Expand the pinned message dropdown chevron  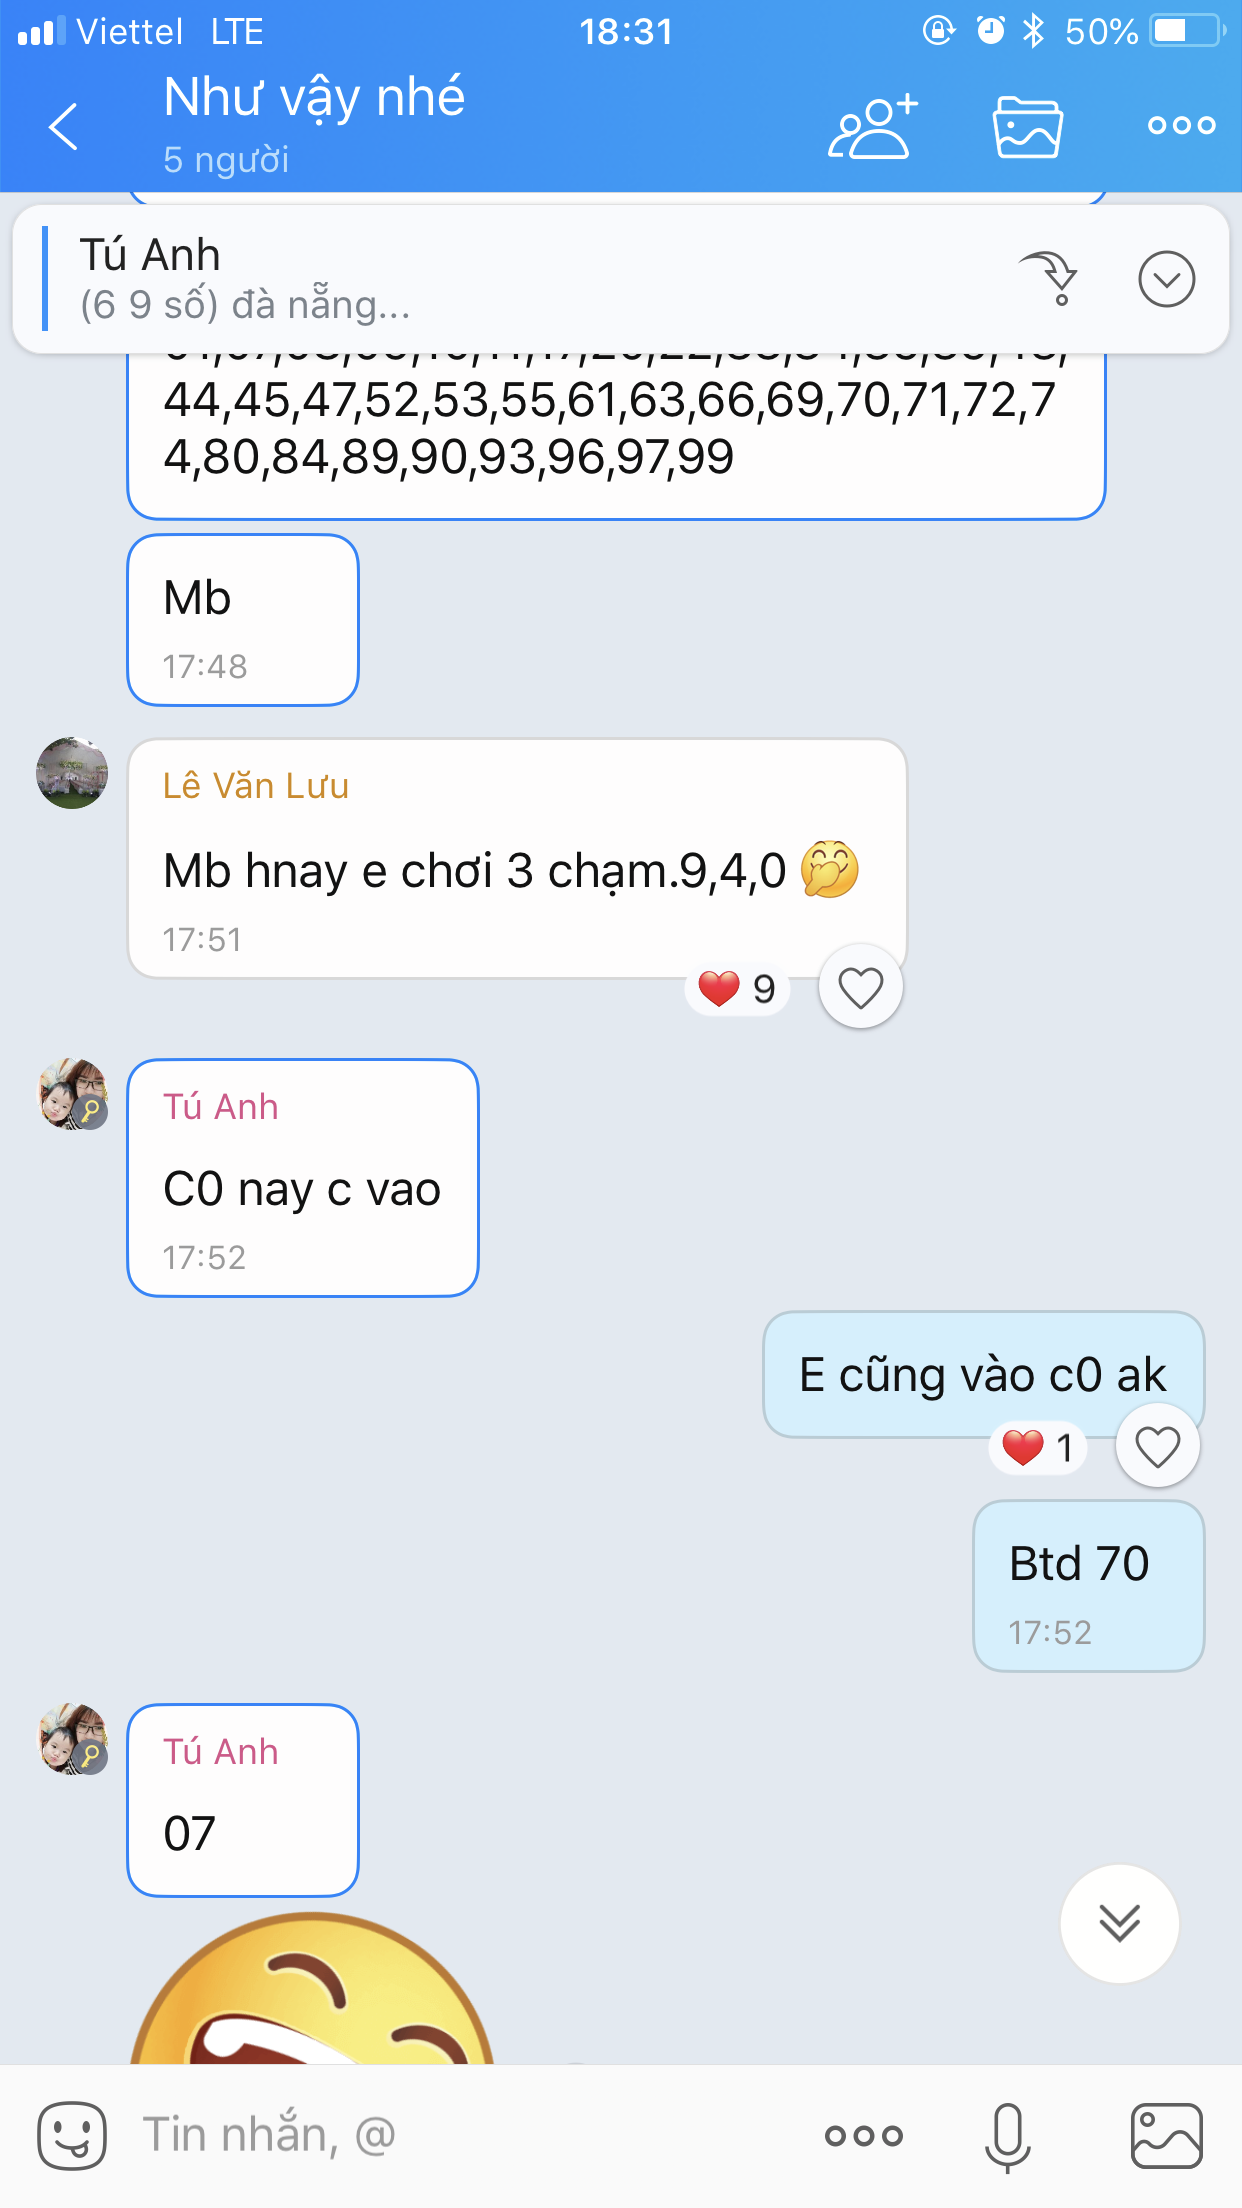click(x=1166, y=279)
